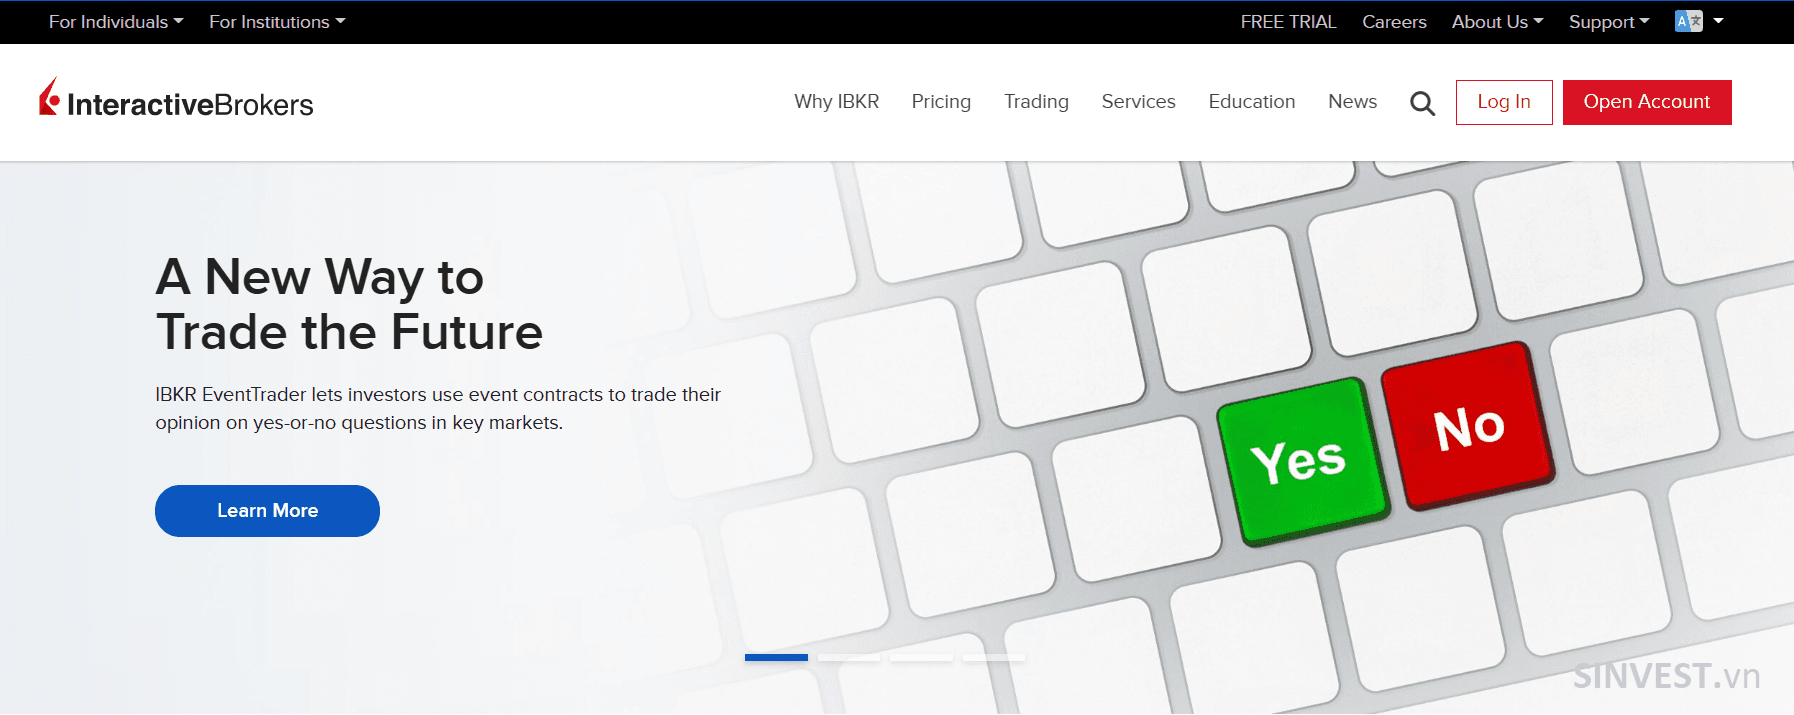The height and width of the screenshot is (715, 1794).
Task: Open the Careers link
Action: (x=1394, y=22)
